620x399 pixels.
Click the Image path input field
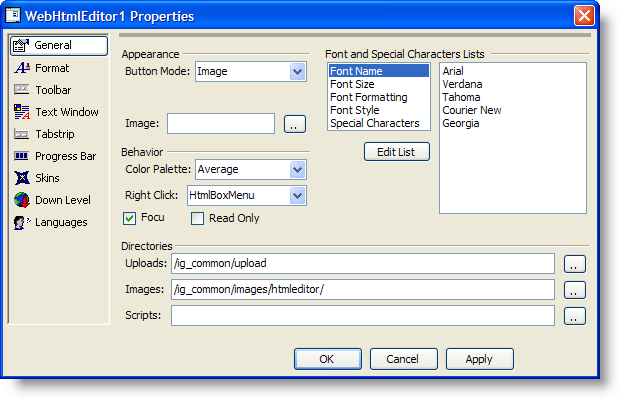pos(221,123)
